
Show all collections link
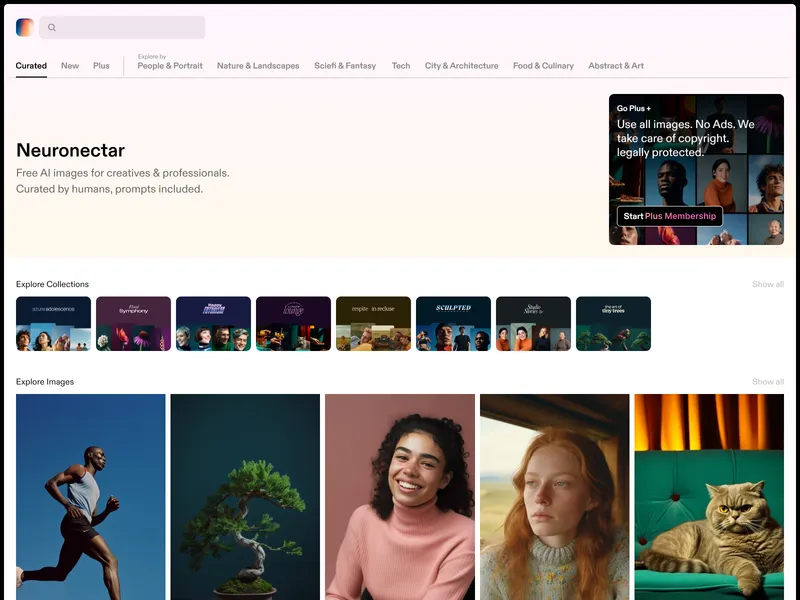pos(768,284)
